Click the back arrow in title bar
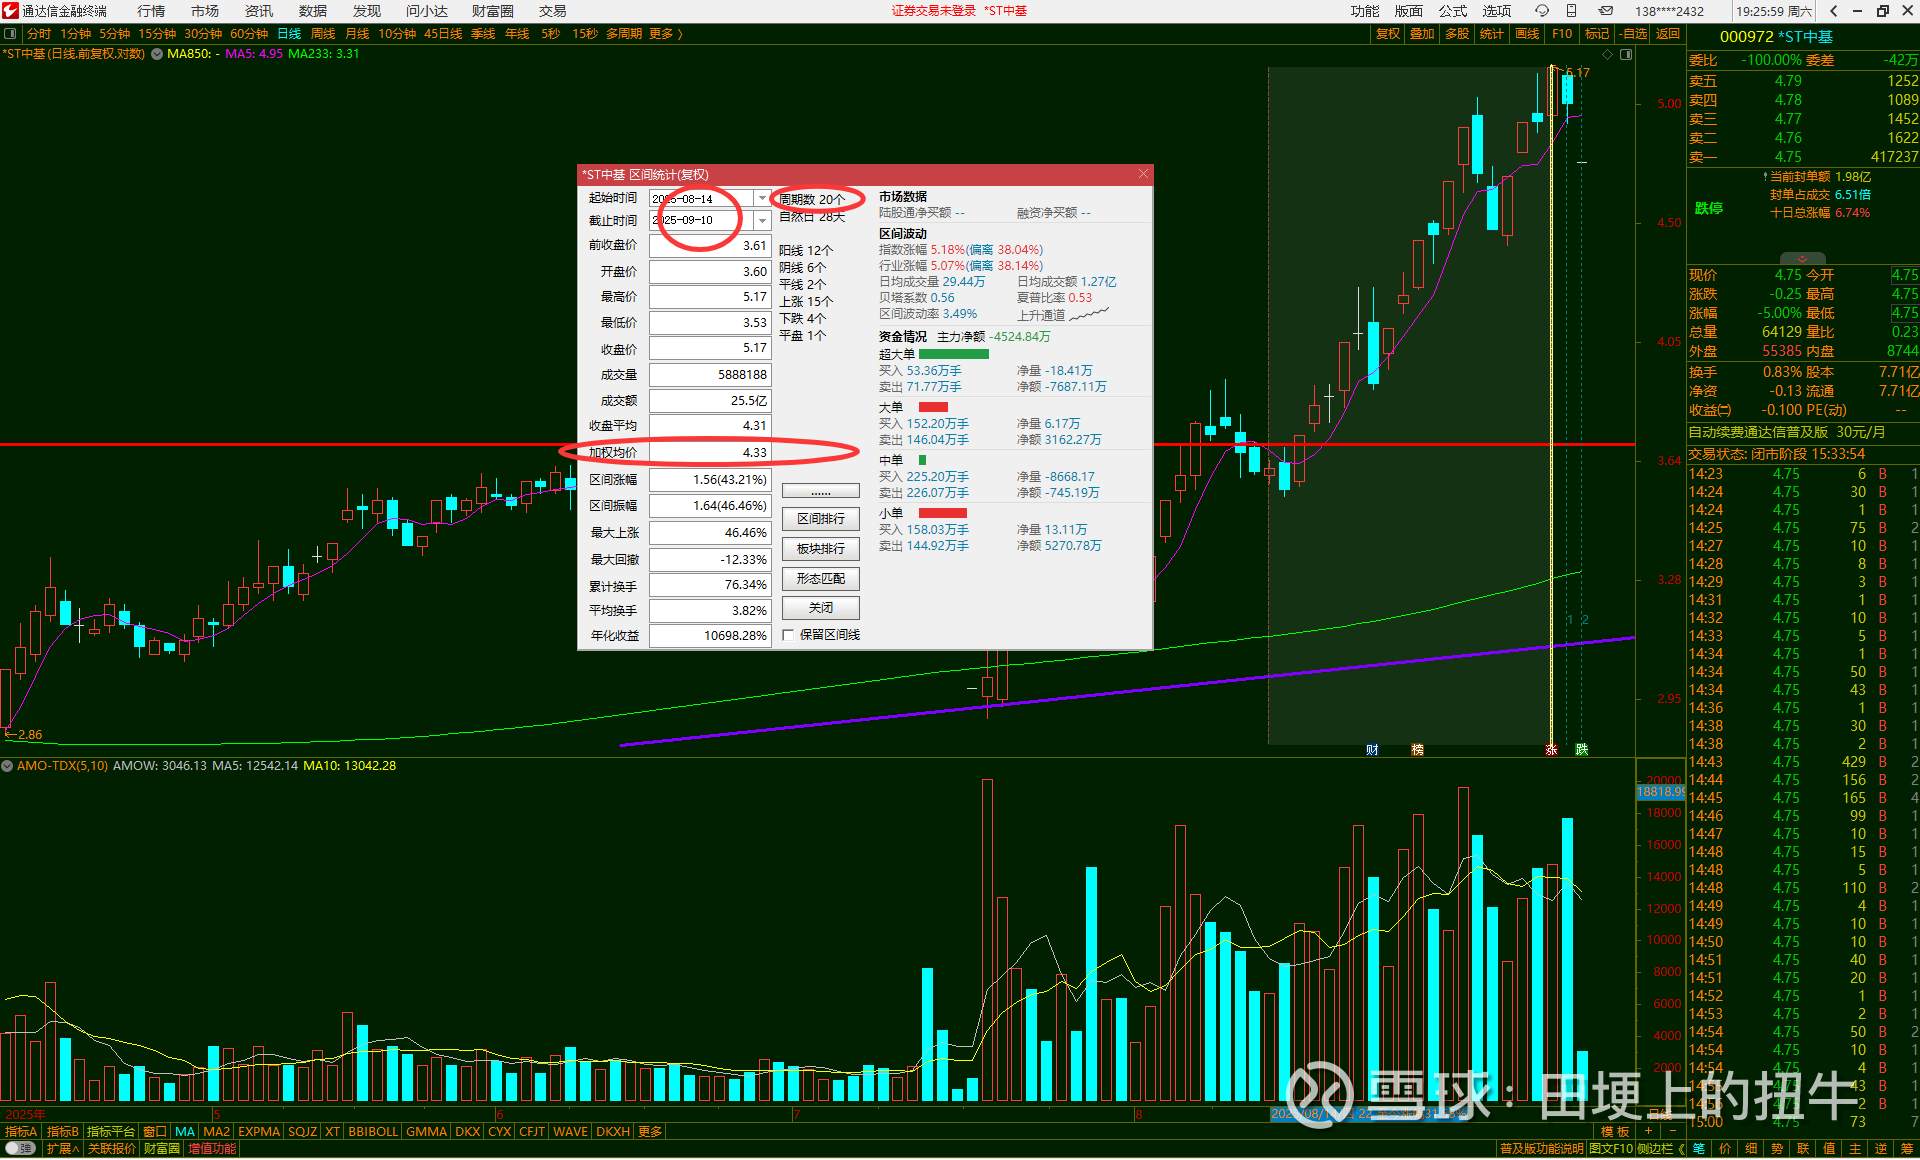The width and height of the screenshot is (1920, 1160). coord(1833,11)
